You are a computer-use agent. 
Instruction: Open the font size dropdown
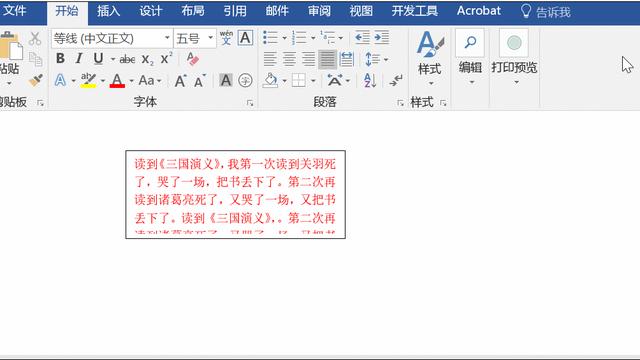(210, 38)
